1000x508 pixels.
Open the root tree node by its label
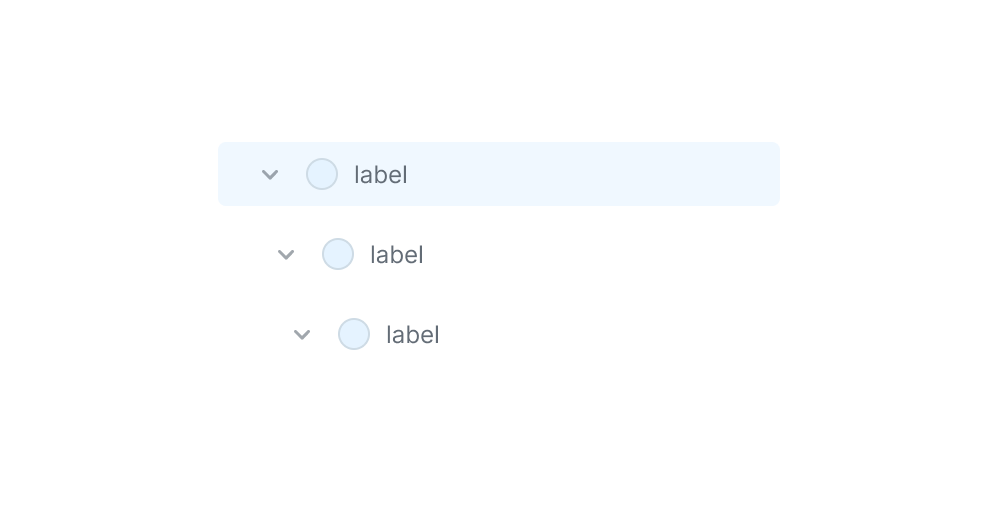click(381, 175)
